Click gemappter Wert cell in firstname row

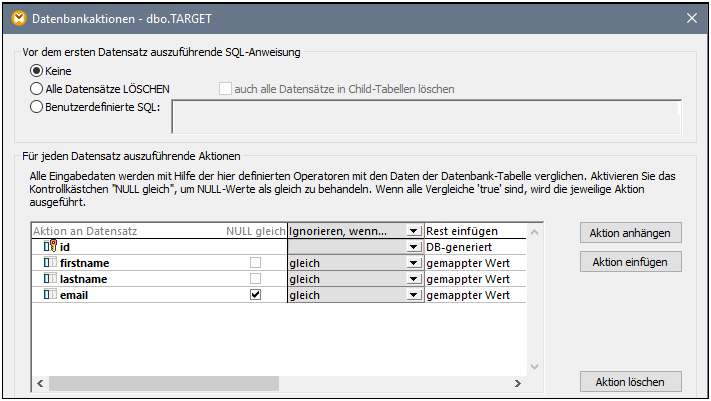[x=475, y=263]
